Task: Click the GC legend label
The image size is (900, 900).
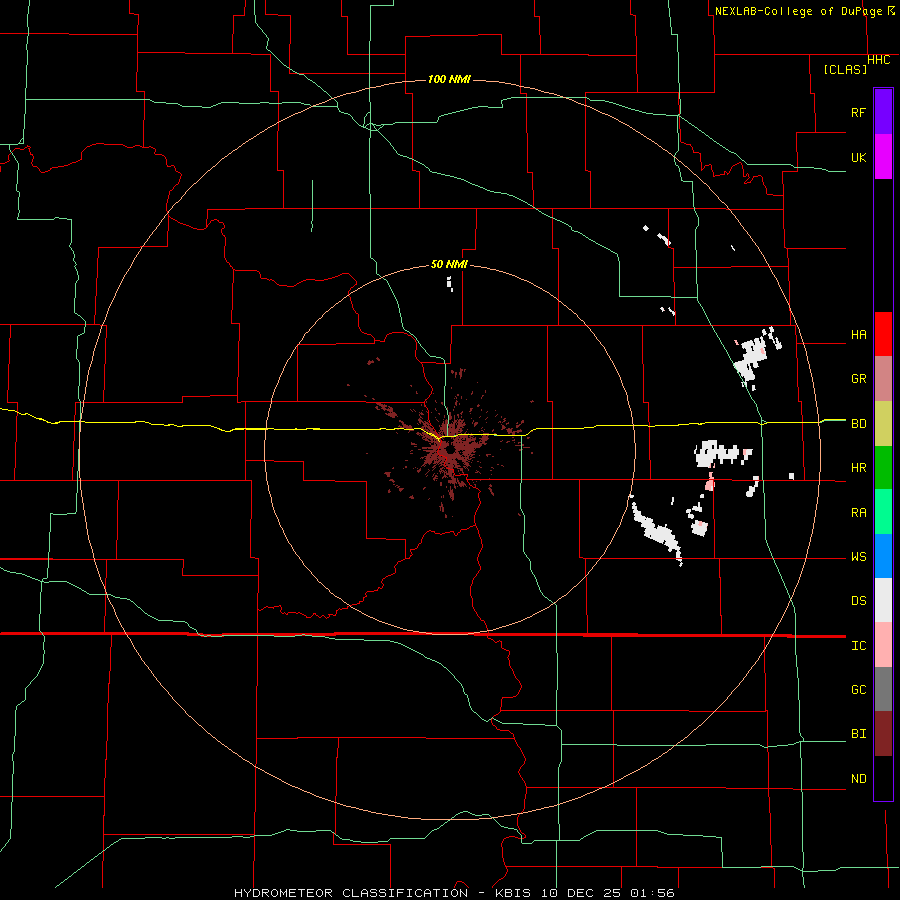Action: 858,690
